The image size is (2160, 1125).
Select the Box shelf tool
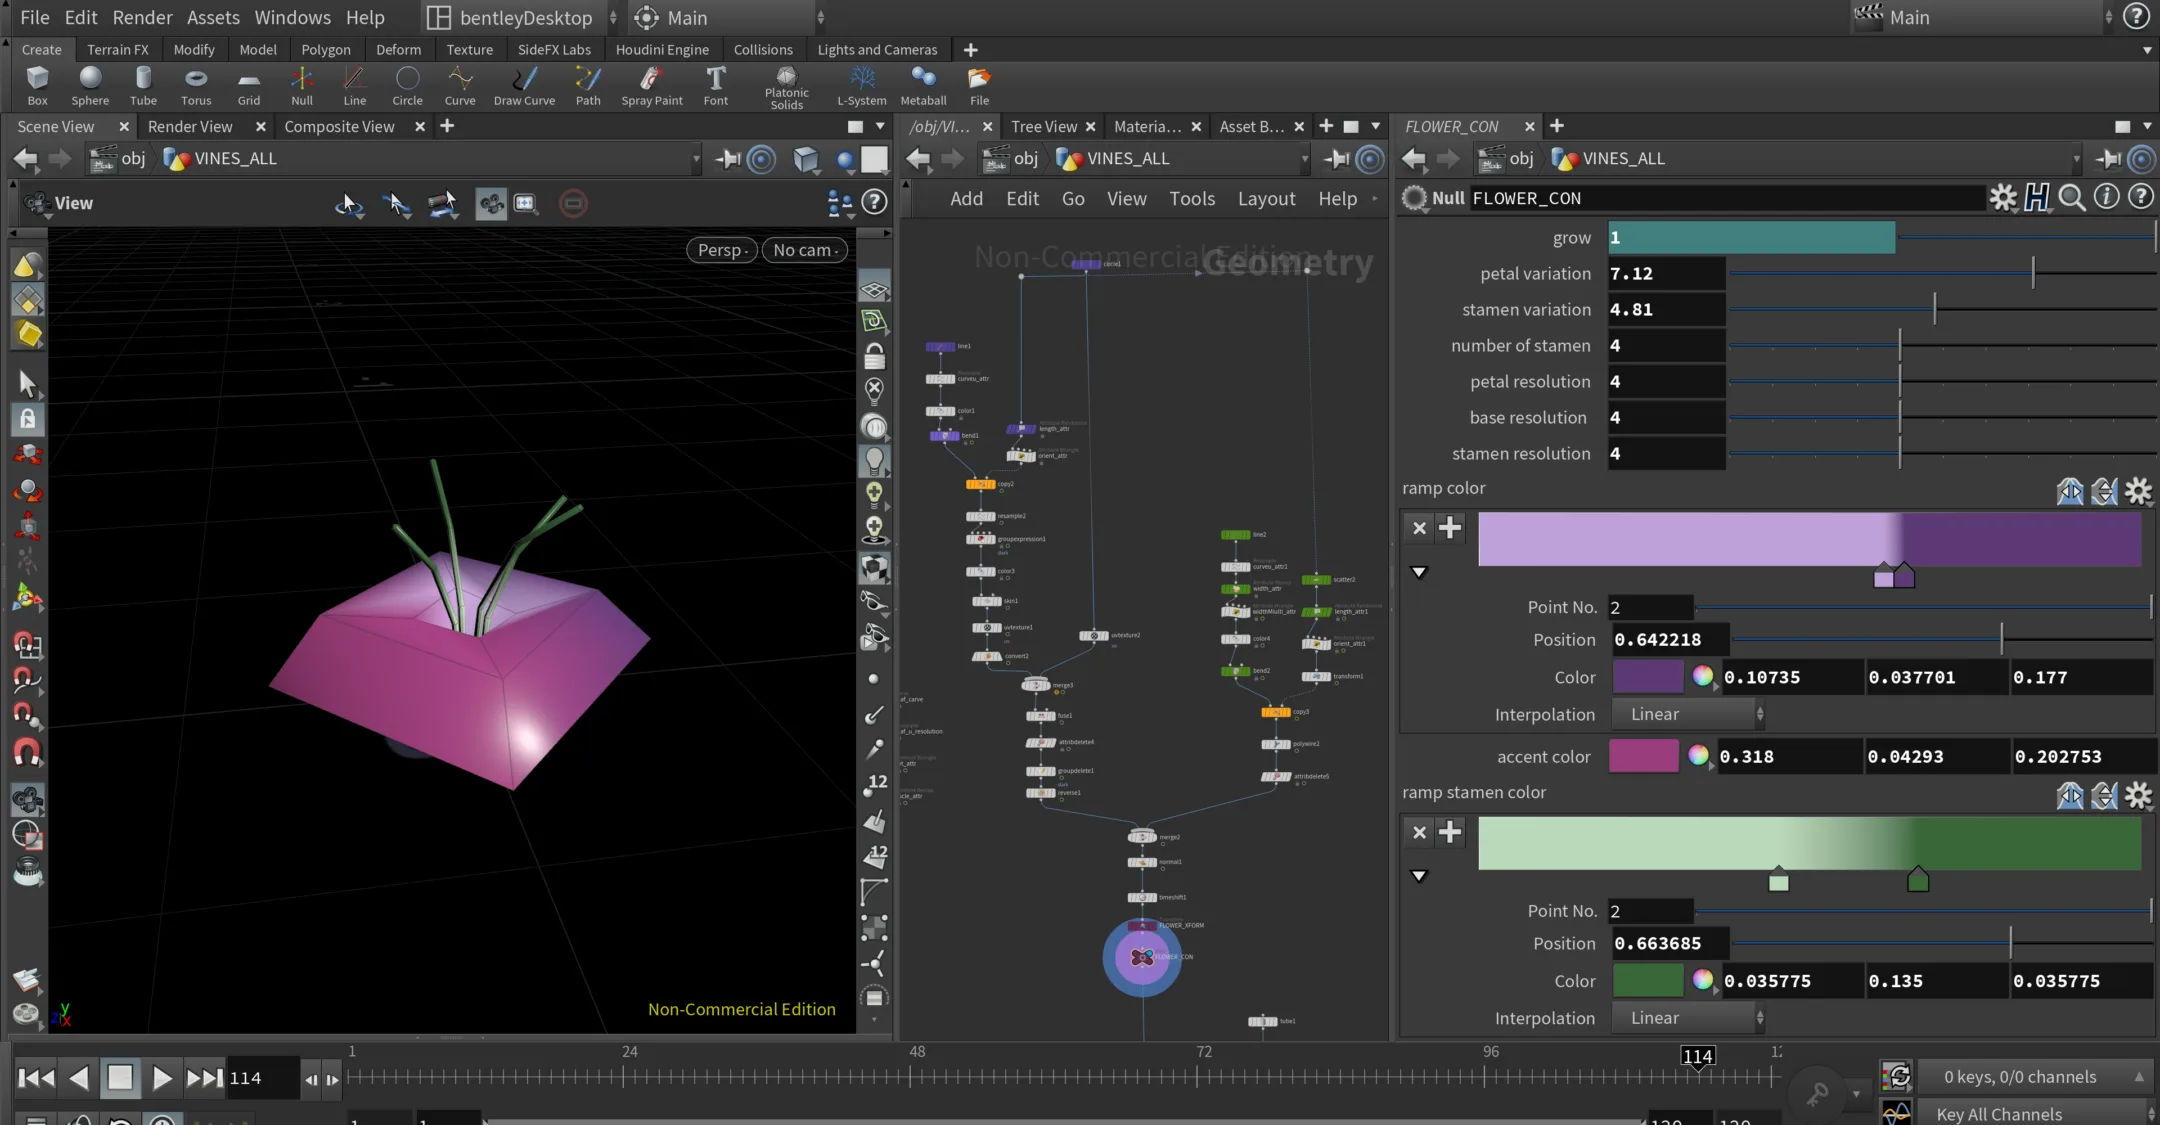point(37,85)
